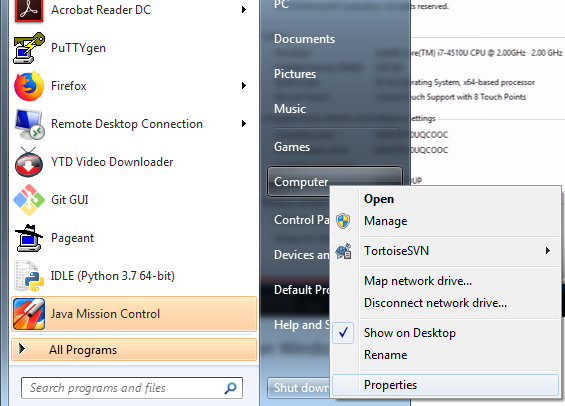Toggle Show on Desktop checkmark

click(343, 333)
